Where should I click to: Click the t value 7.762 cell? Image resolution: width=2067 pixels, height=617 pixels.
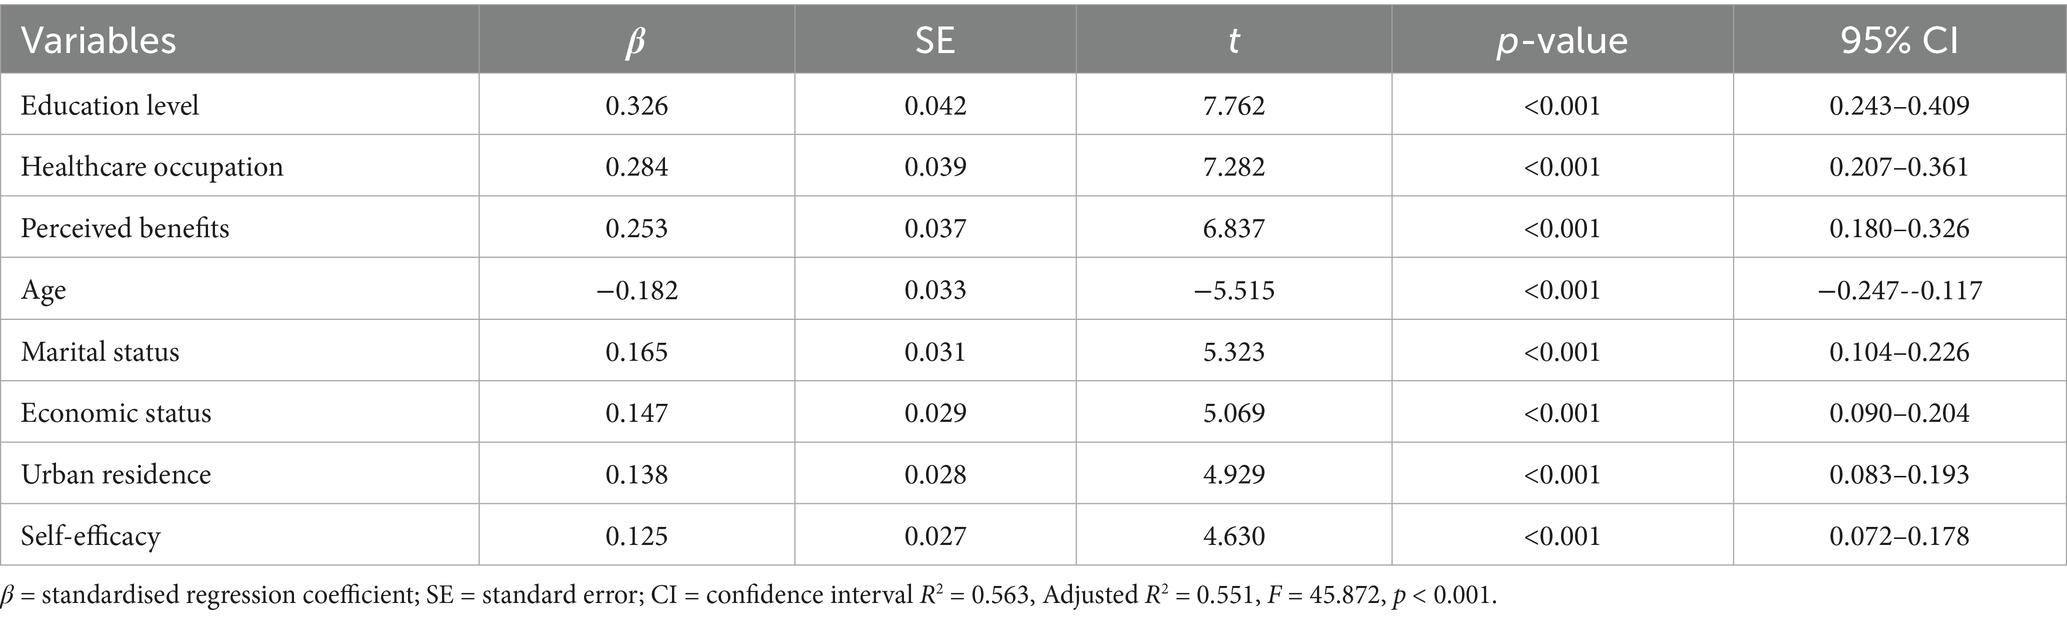1234,105
